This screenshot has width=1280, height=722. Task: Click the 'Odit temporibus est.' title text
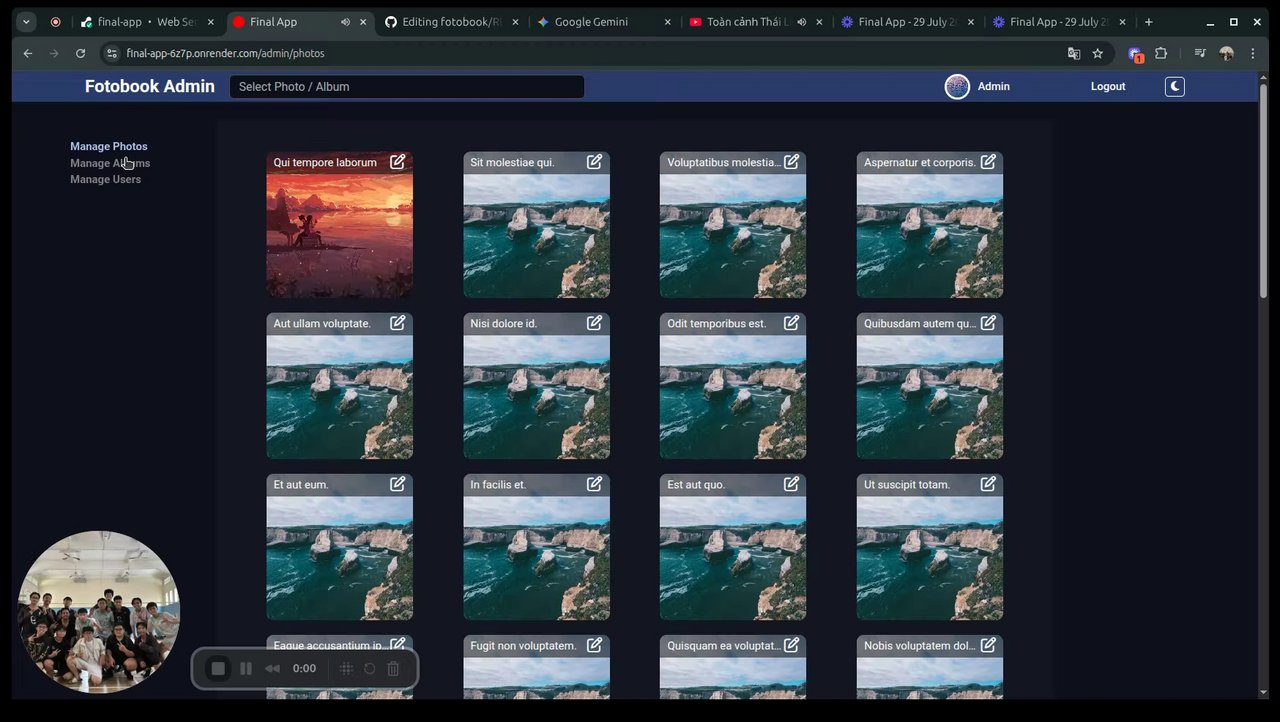click(717, 324)
